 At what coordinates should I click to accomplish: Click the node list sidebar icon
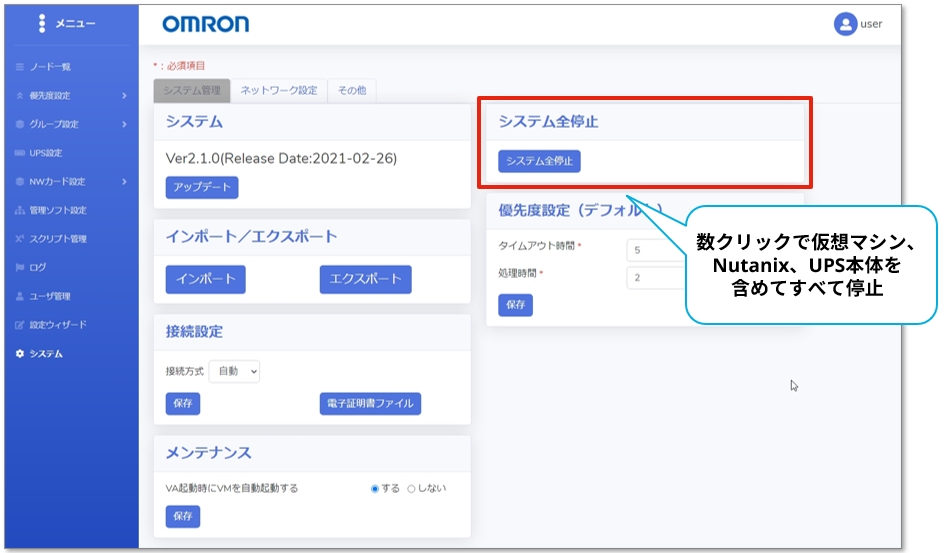click(20, 67)
